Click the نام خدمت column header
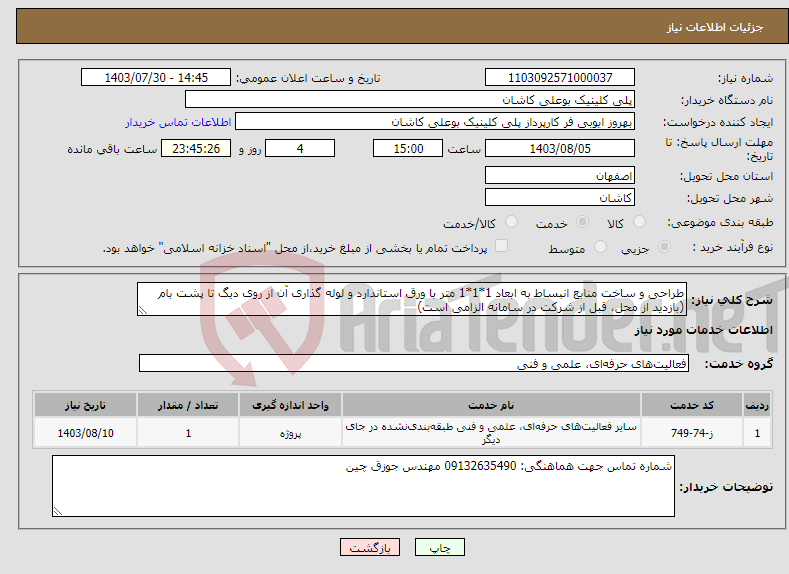This screenshot has height=574, width=789. point(491,405)
